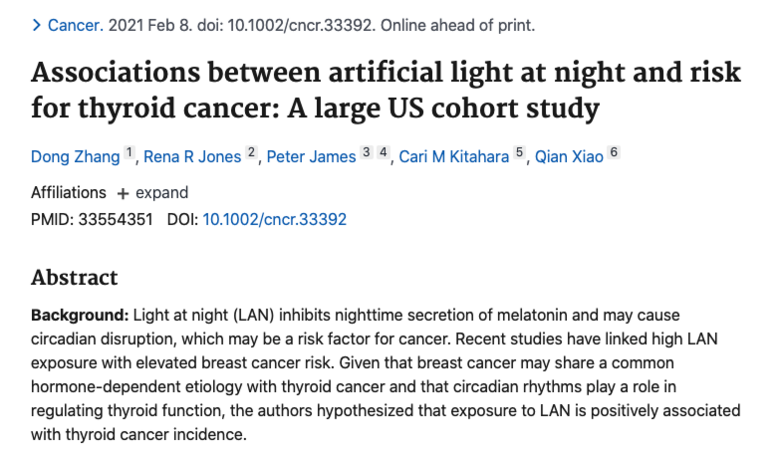Click the Abstract section heading
The image size is (780, 452).
point(74,277)
